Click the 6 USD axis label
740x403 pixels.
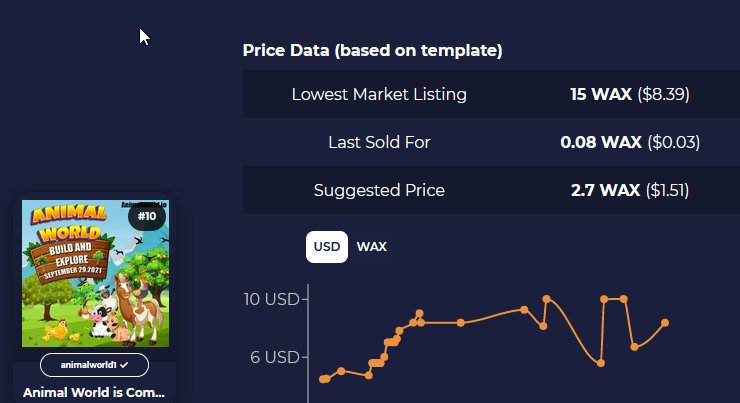click(275, 357)
